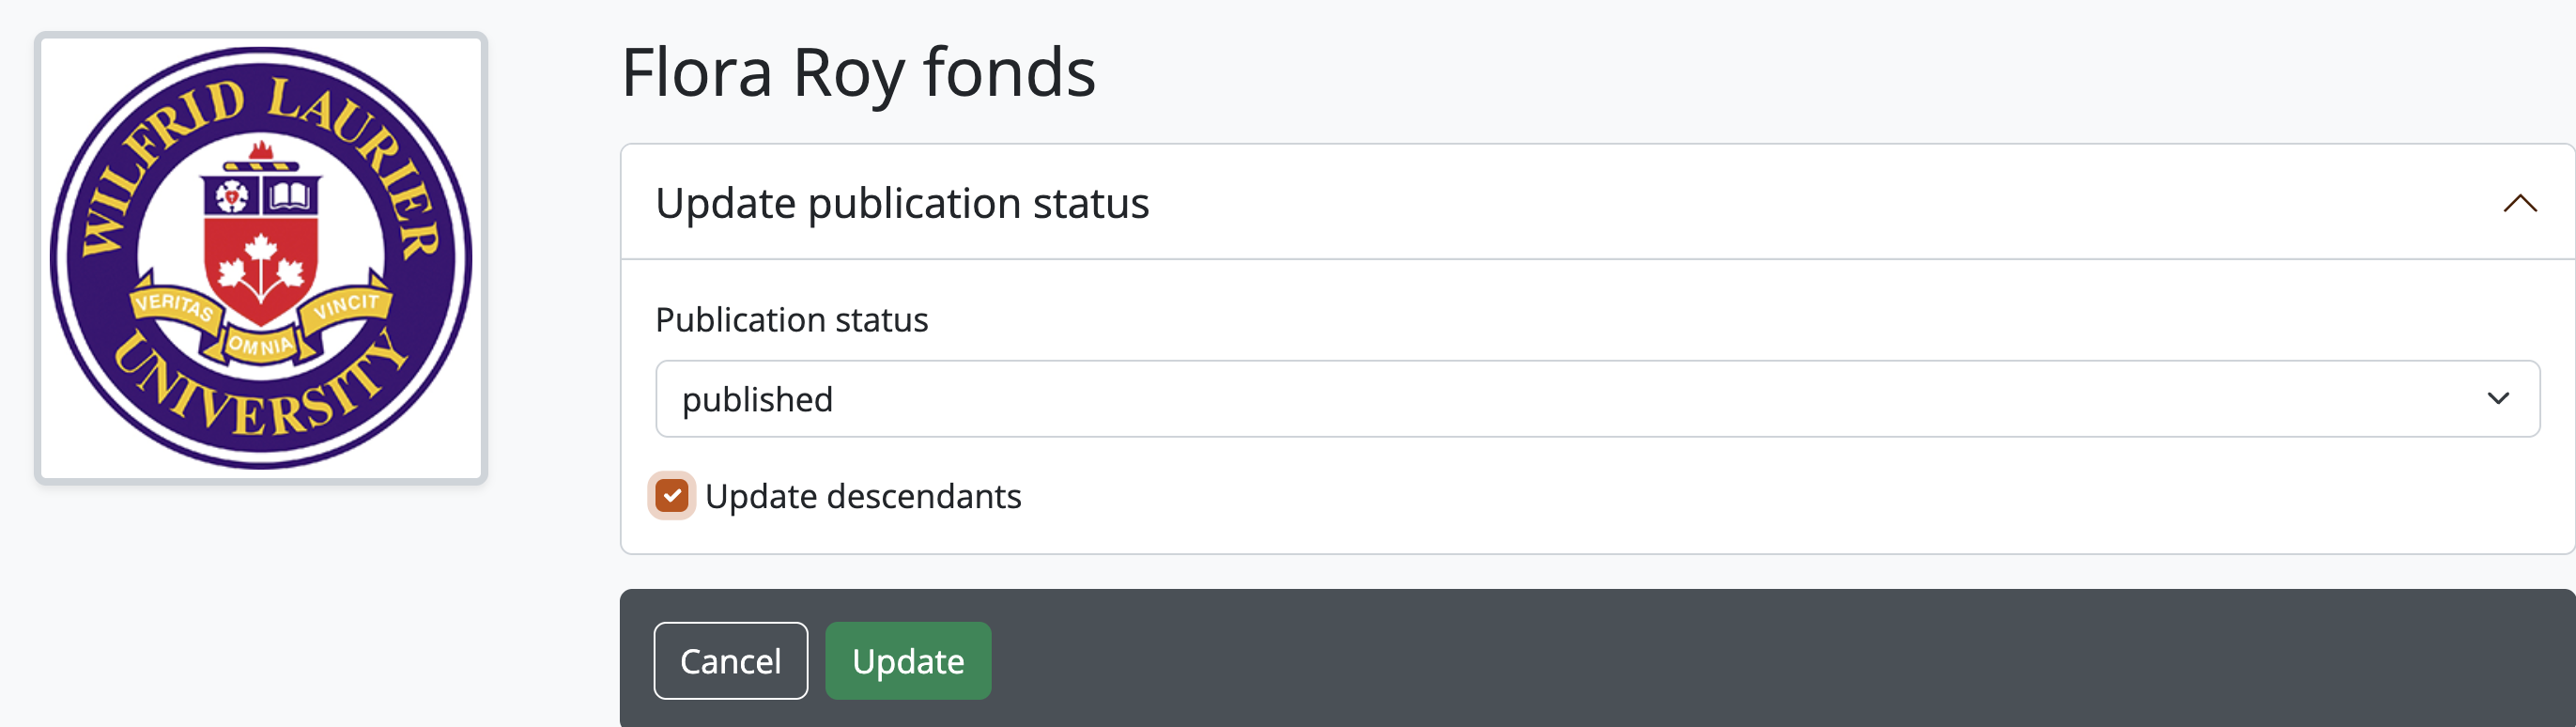Image resolution: width=2576 pixels, height=727 pixels.
Task: Click the Update publication status panel title
Action: [901, 203]
